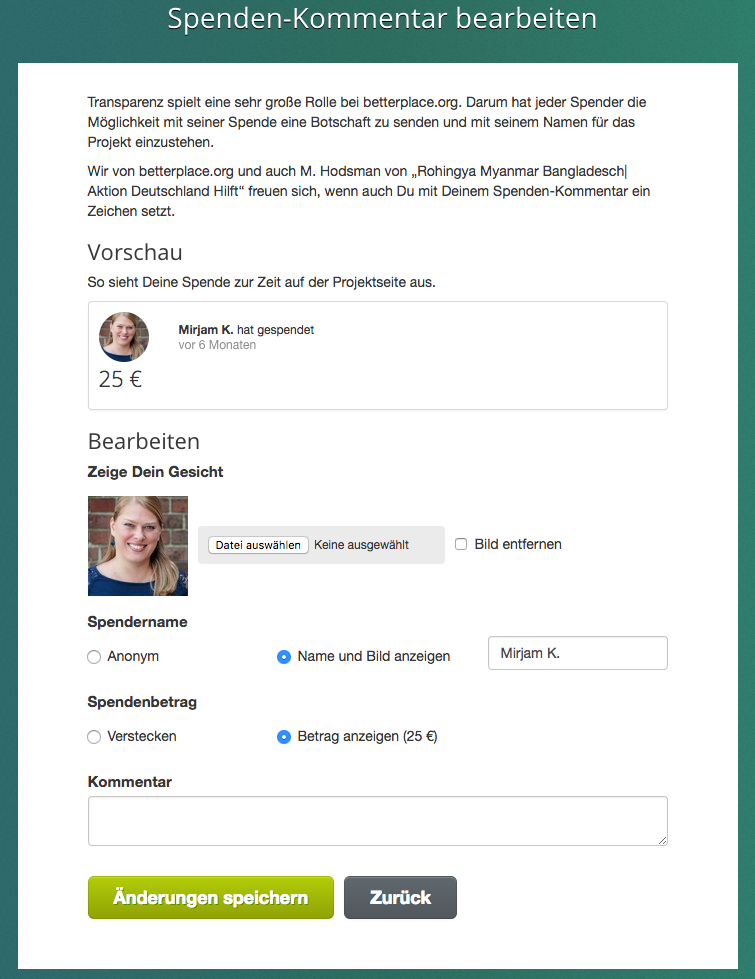The image size is (755, 979).
Task: Click 'Zeige Dein Gesicht' label
Action: pyautogui.click(x=155, y=472)
